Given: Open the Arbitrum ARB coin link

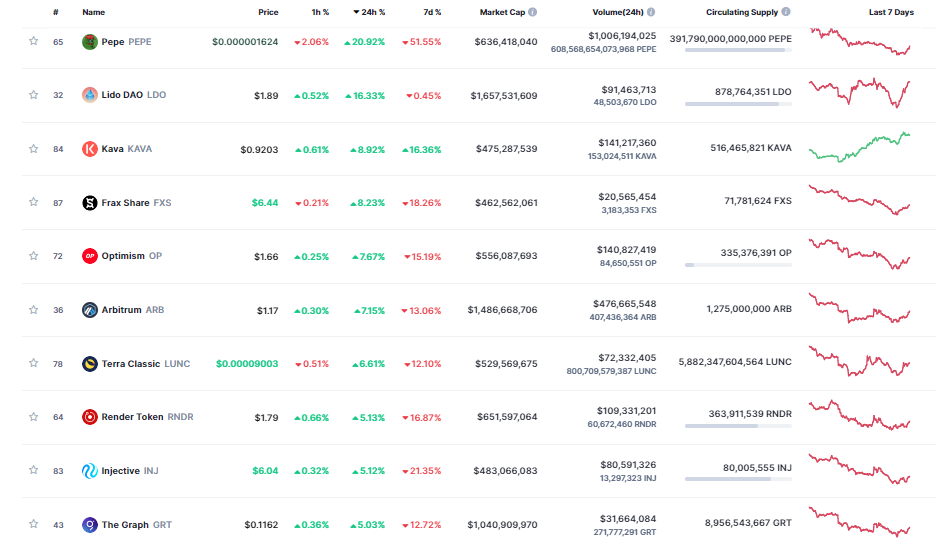Looking at the screenshot, I should [x=132, y=310].
